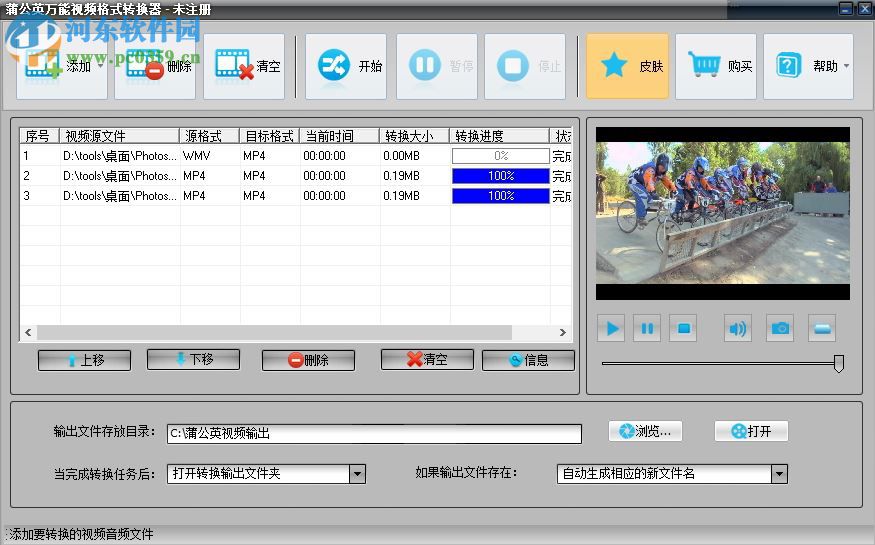Image resolution: width=875 pixels, height=545 pixels.
Task: Click the 删除 toolbar button with film icon
Action: (x=155, y=66)
